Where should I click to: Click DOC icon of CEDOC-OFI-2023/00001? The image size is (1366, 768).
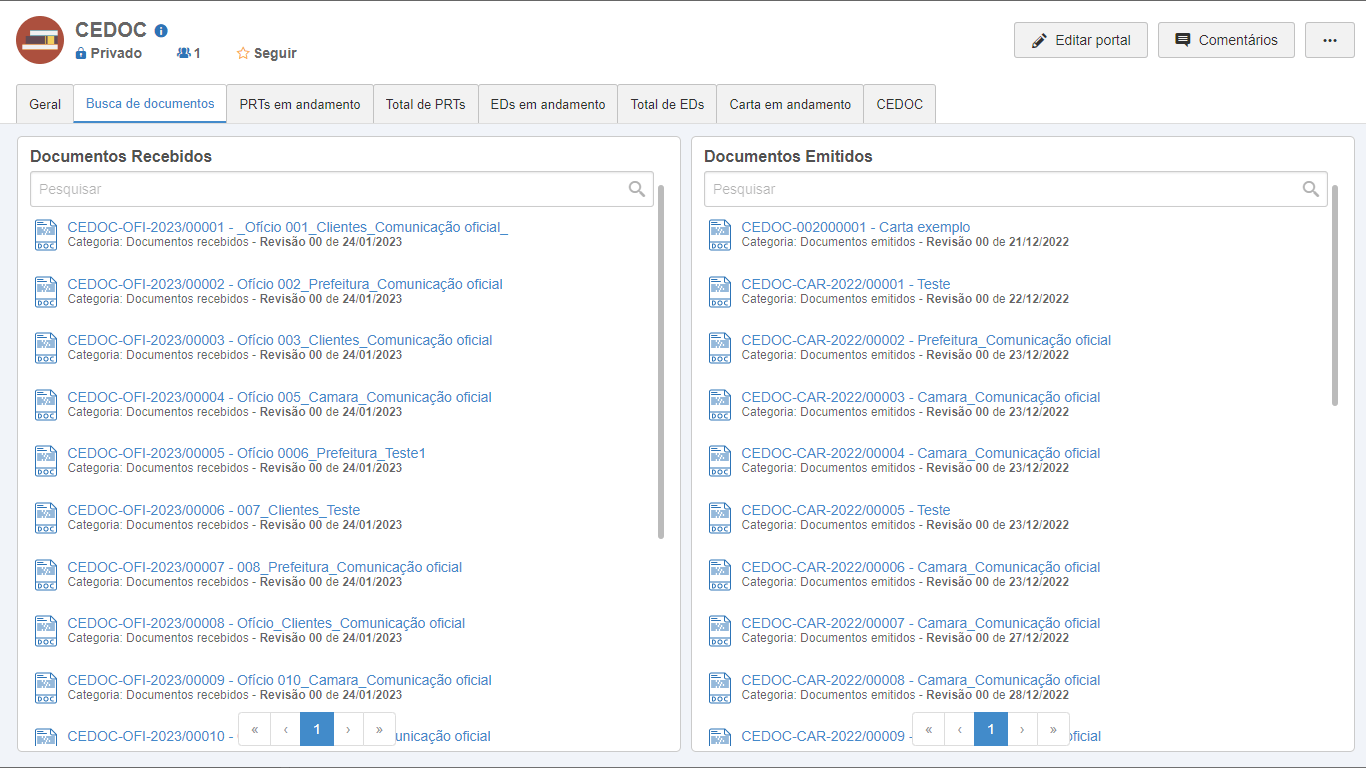(46, 235)
